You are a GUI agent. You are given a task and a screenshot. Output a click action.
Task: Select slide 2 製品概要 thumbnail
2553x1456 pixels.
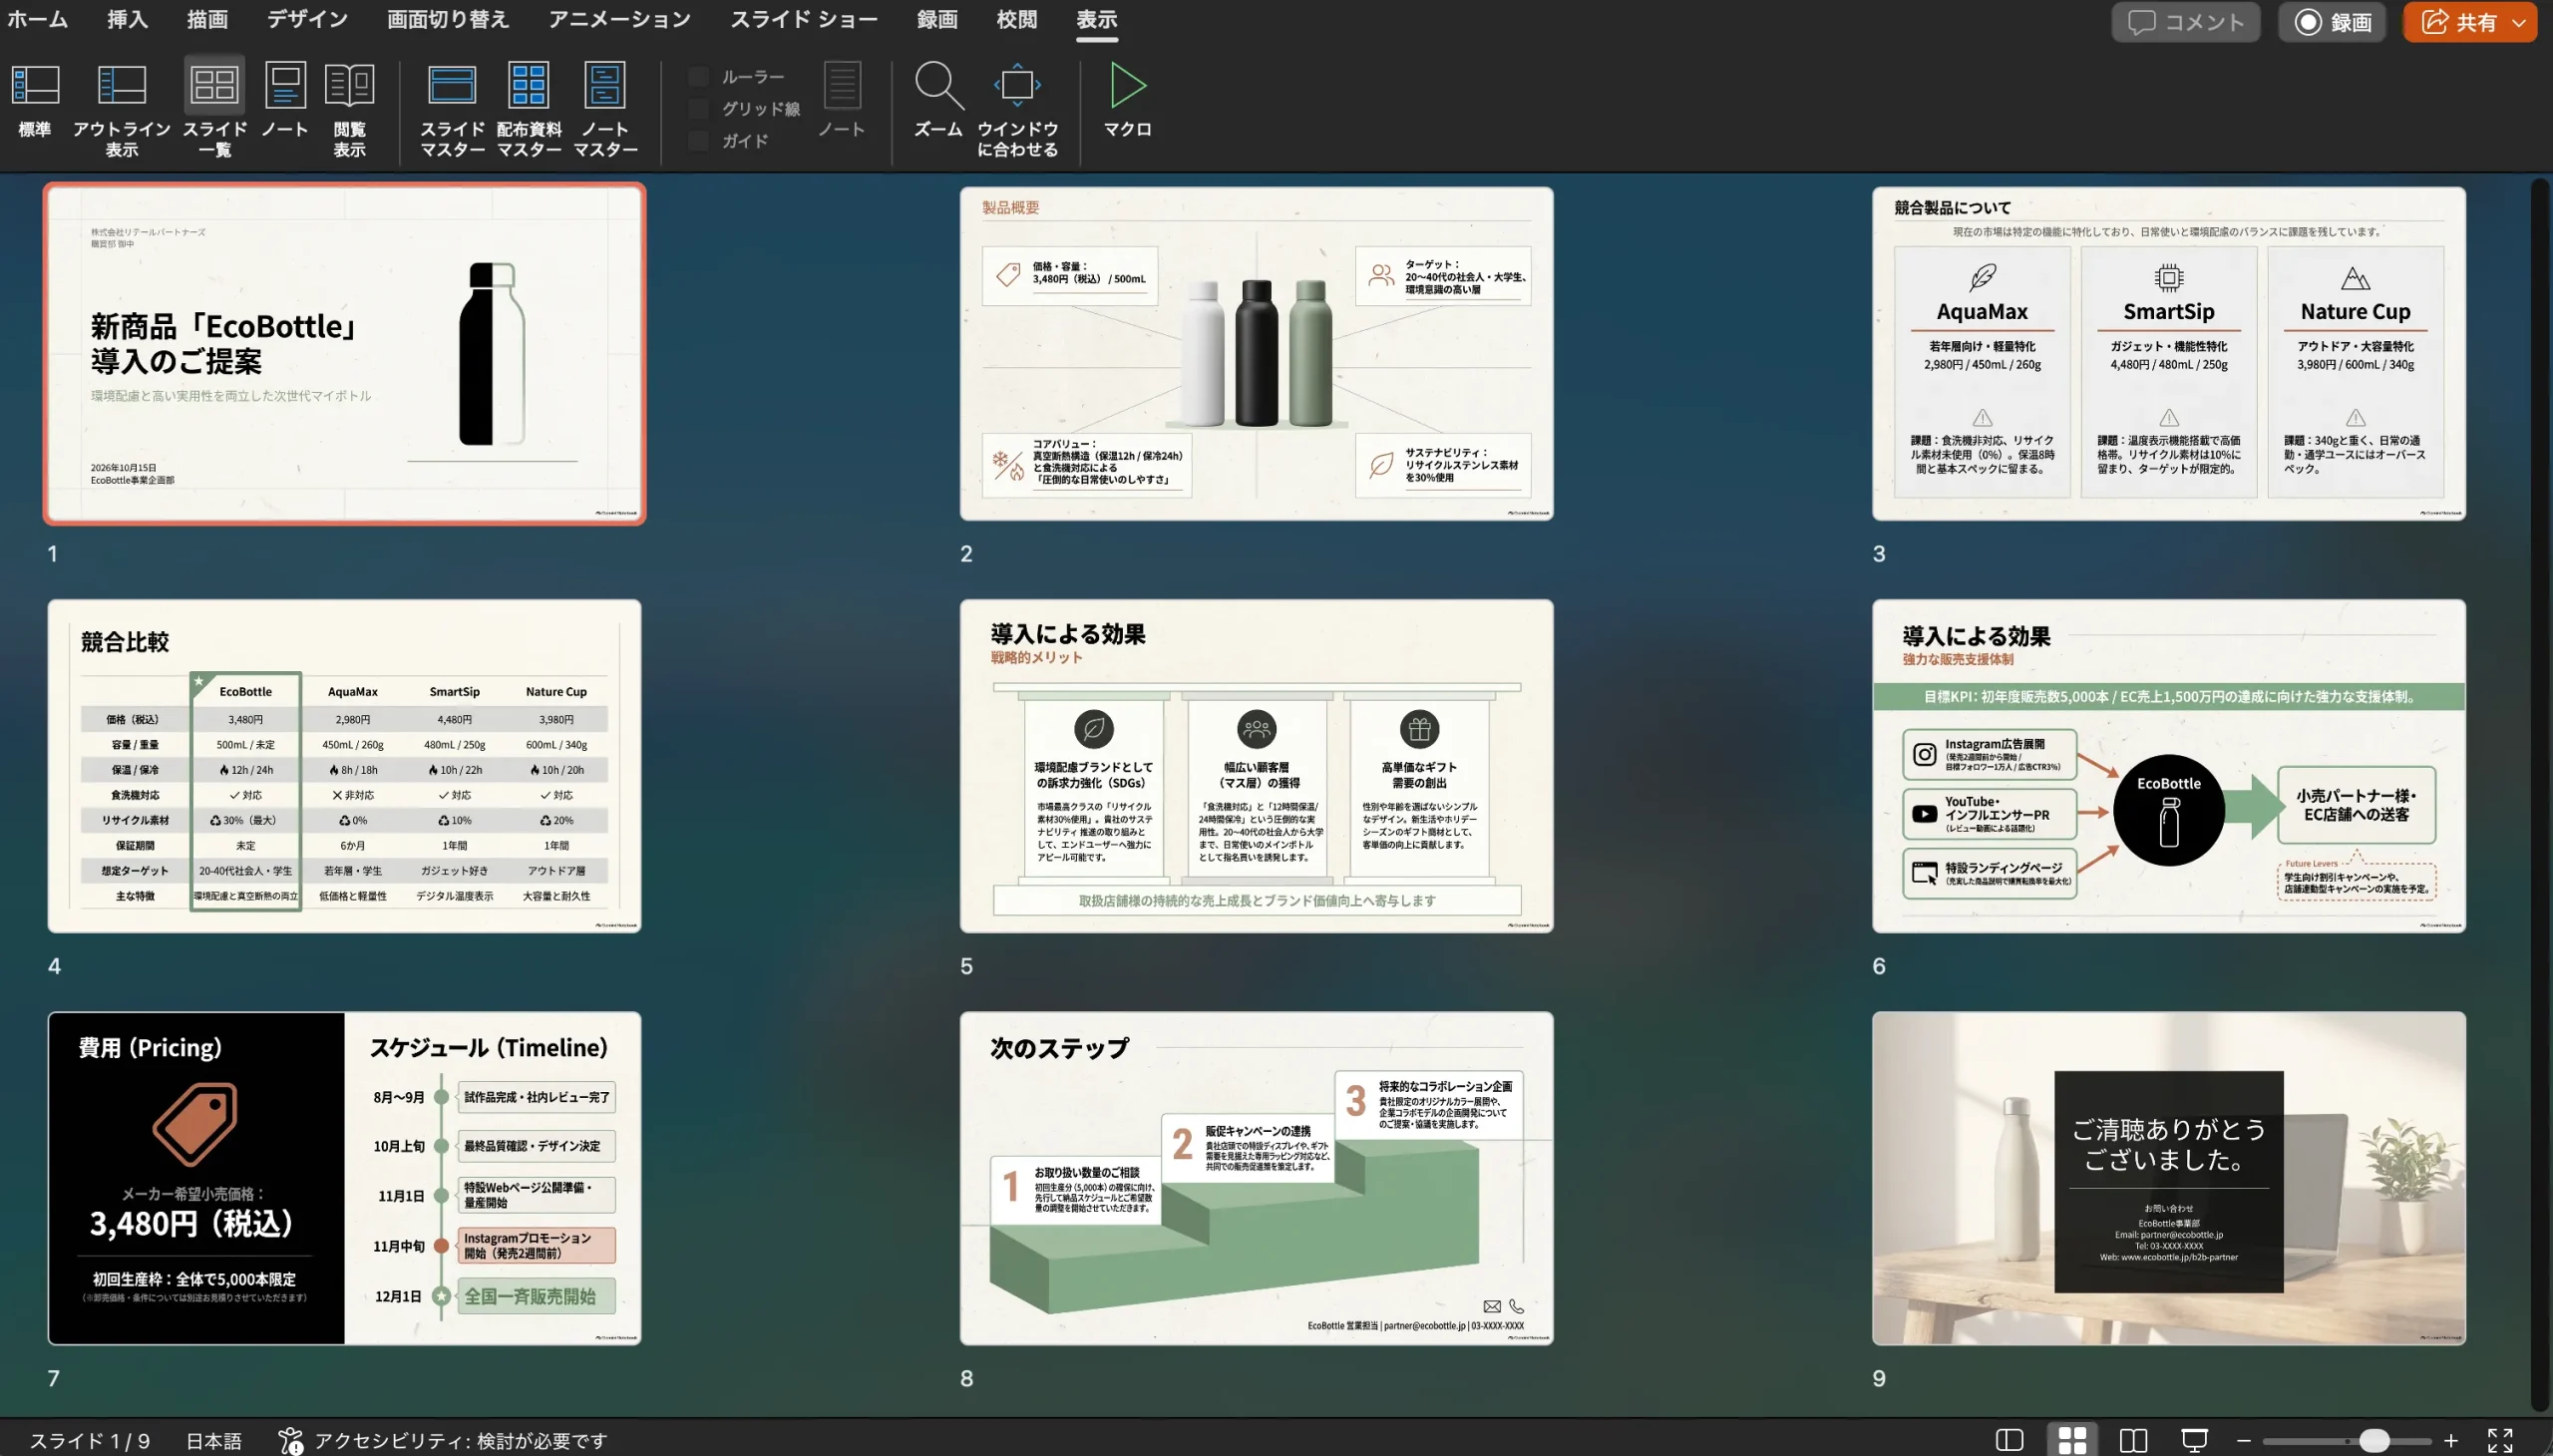tap(1256, 353)
